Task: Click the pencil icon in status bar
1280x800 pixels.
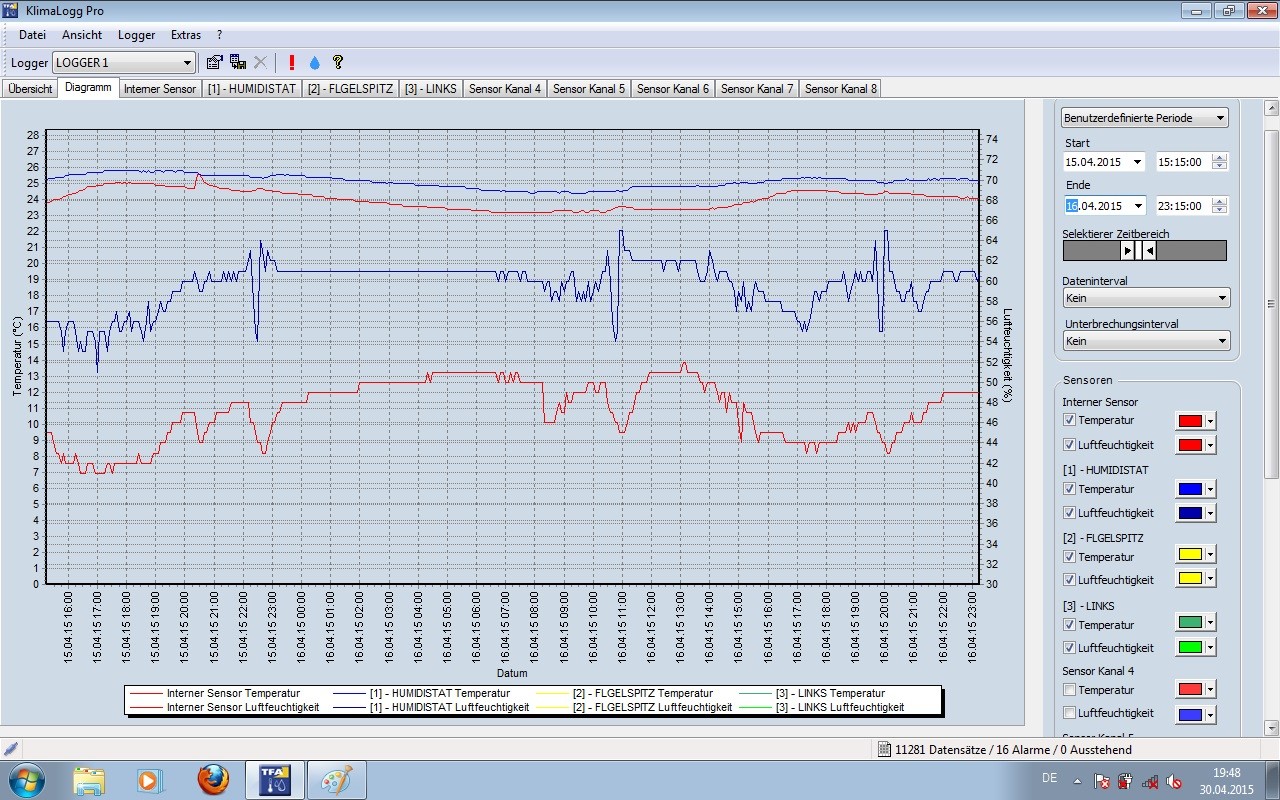Action: (x=11, y=748)
